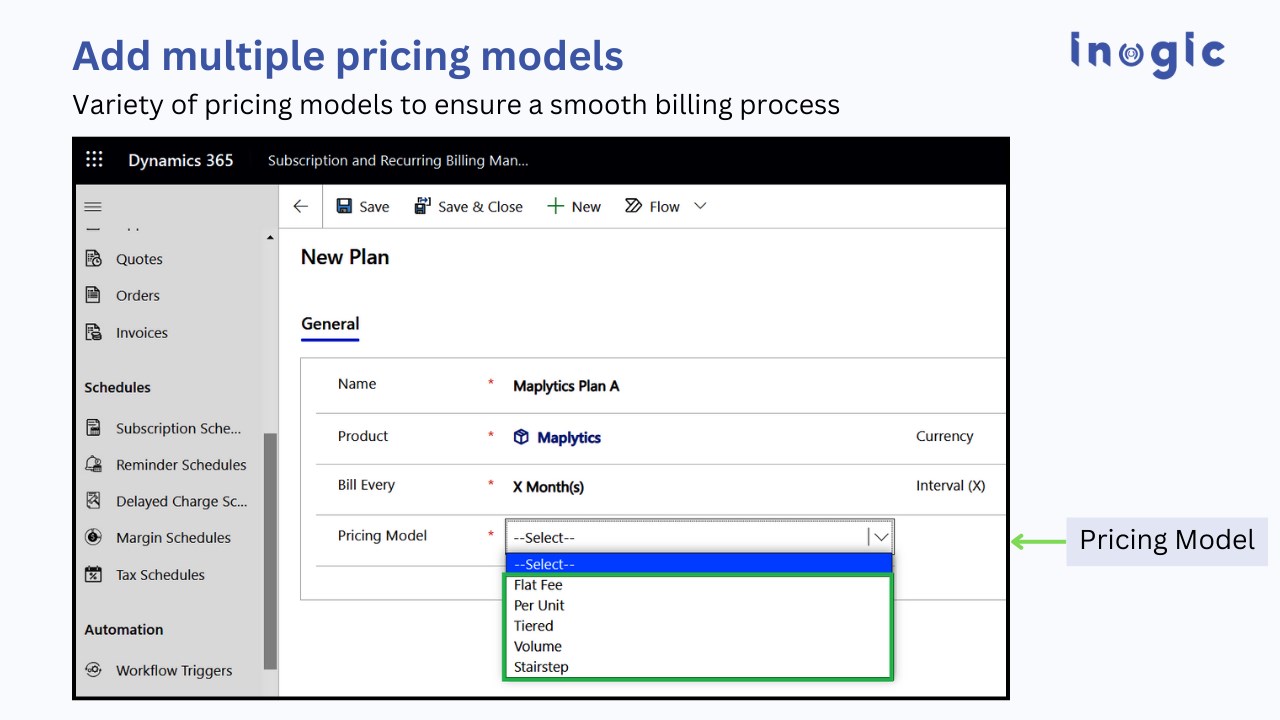
Task: Click the Subscription Schedules icon
Action: [93, 428]
